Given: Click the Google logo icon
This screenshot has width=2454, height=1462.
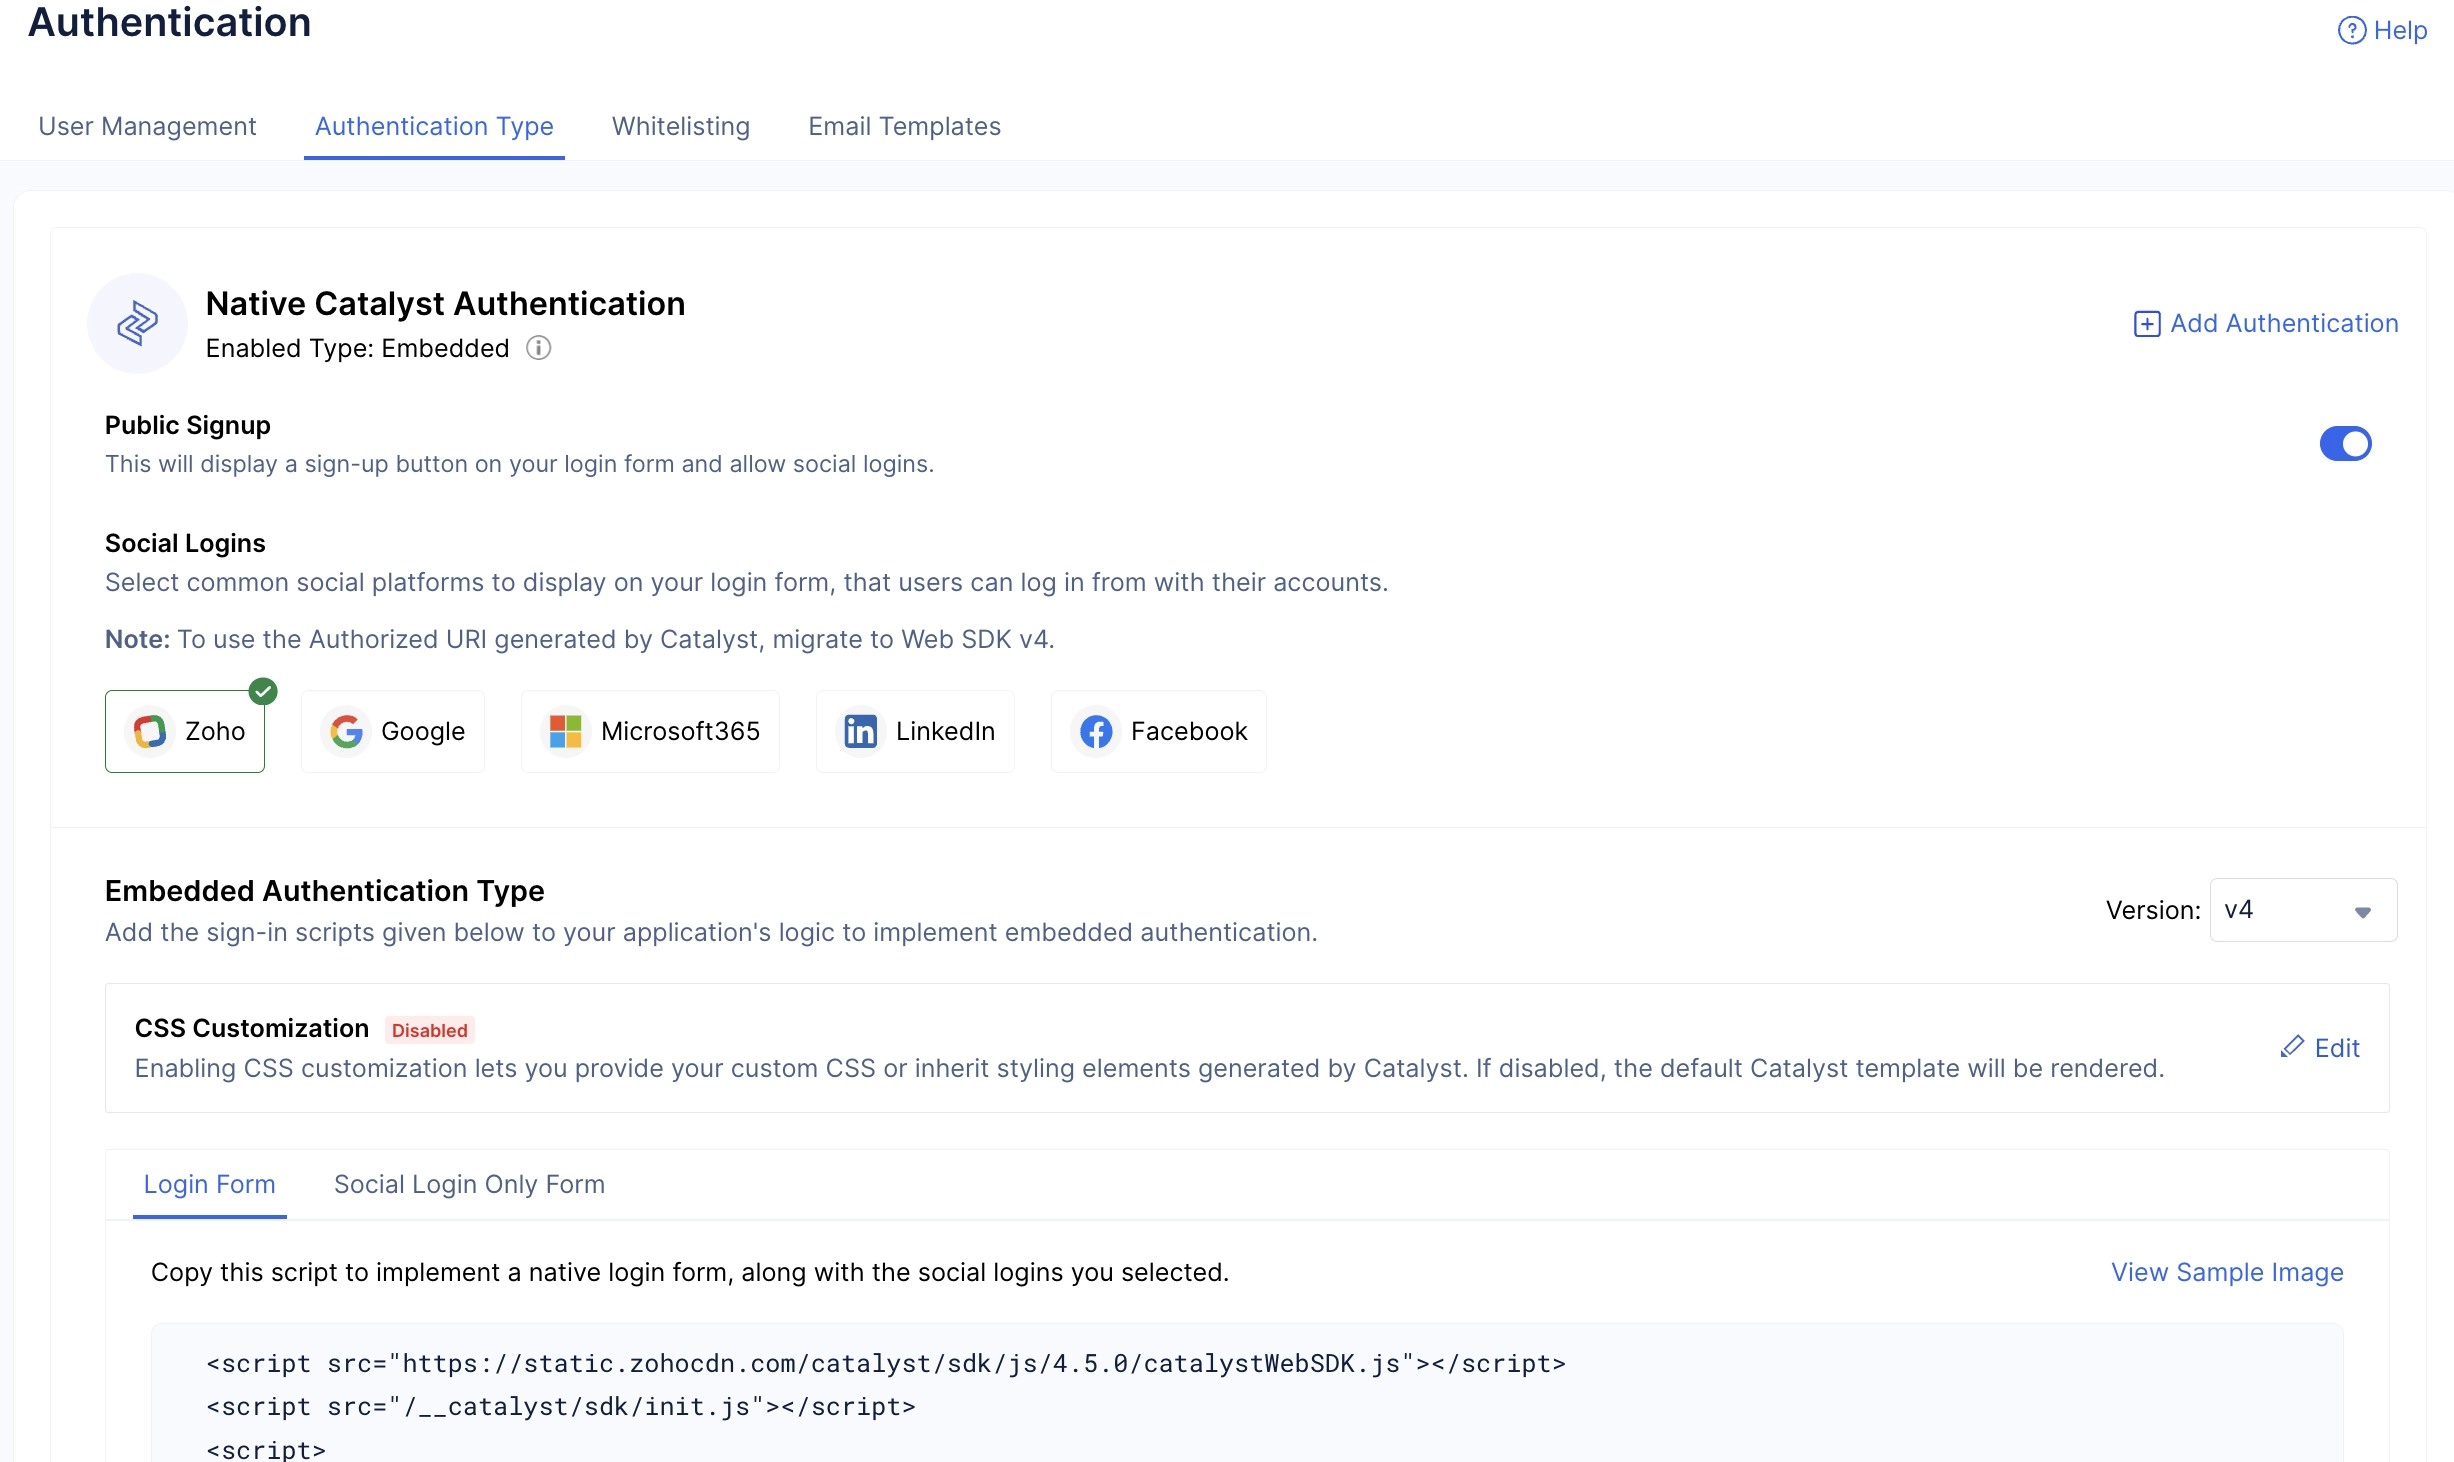Looking at the screenshot, I should [x=346, y=731].
